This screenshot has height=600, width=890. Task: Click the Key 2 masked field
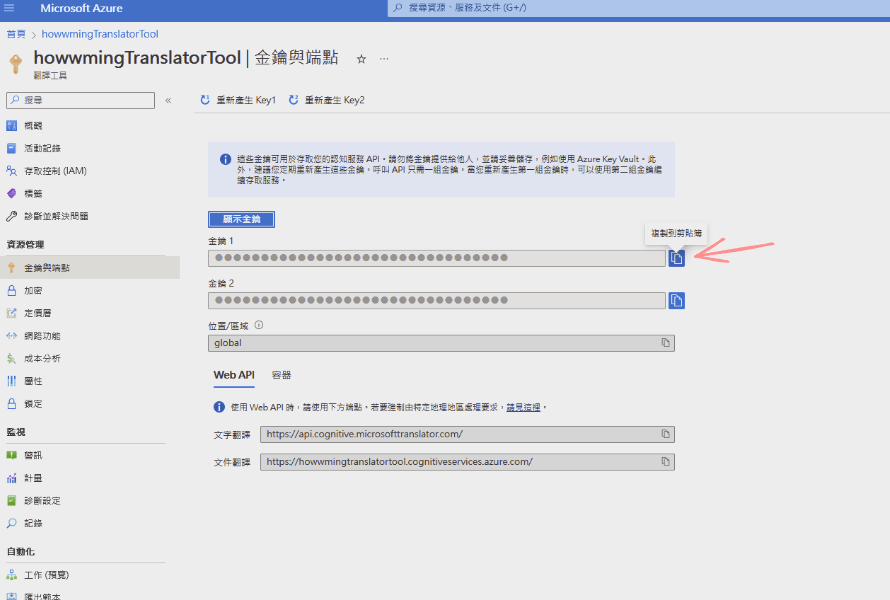436,300
